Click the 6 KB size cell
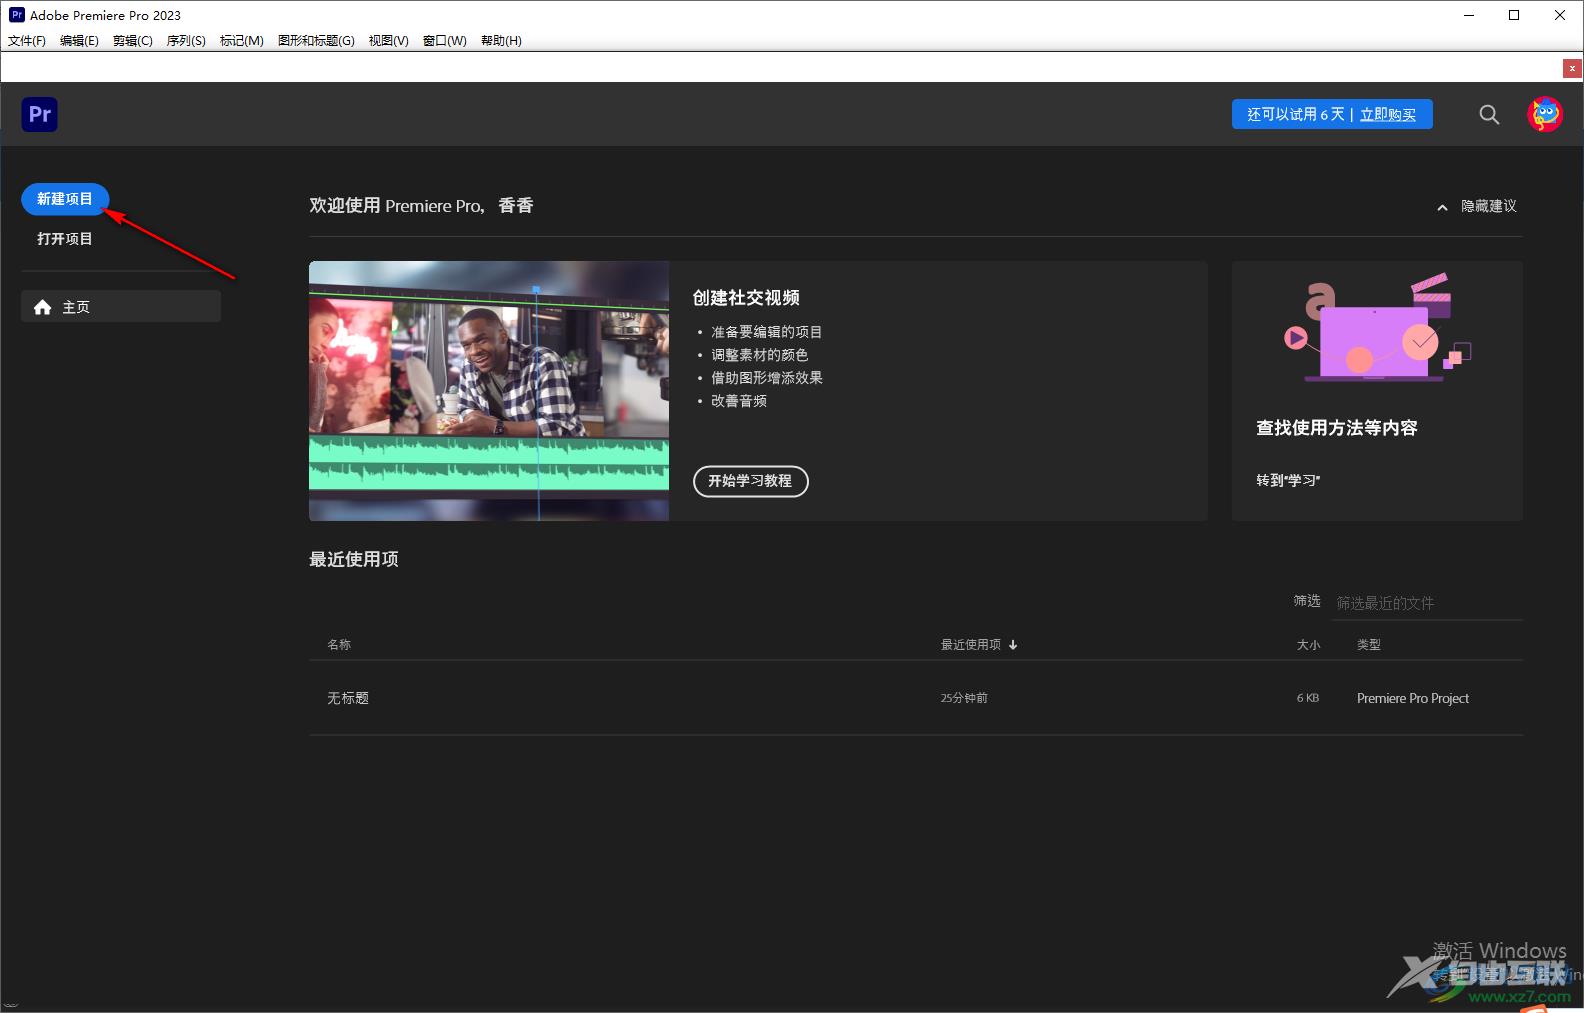Image resolution: width=1584 pixels, height=1013 pixels. (1308, 698)
